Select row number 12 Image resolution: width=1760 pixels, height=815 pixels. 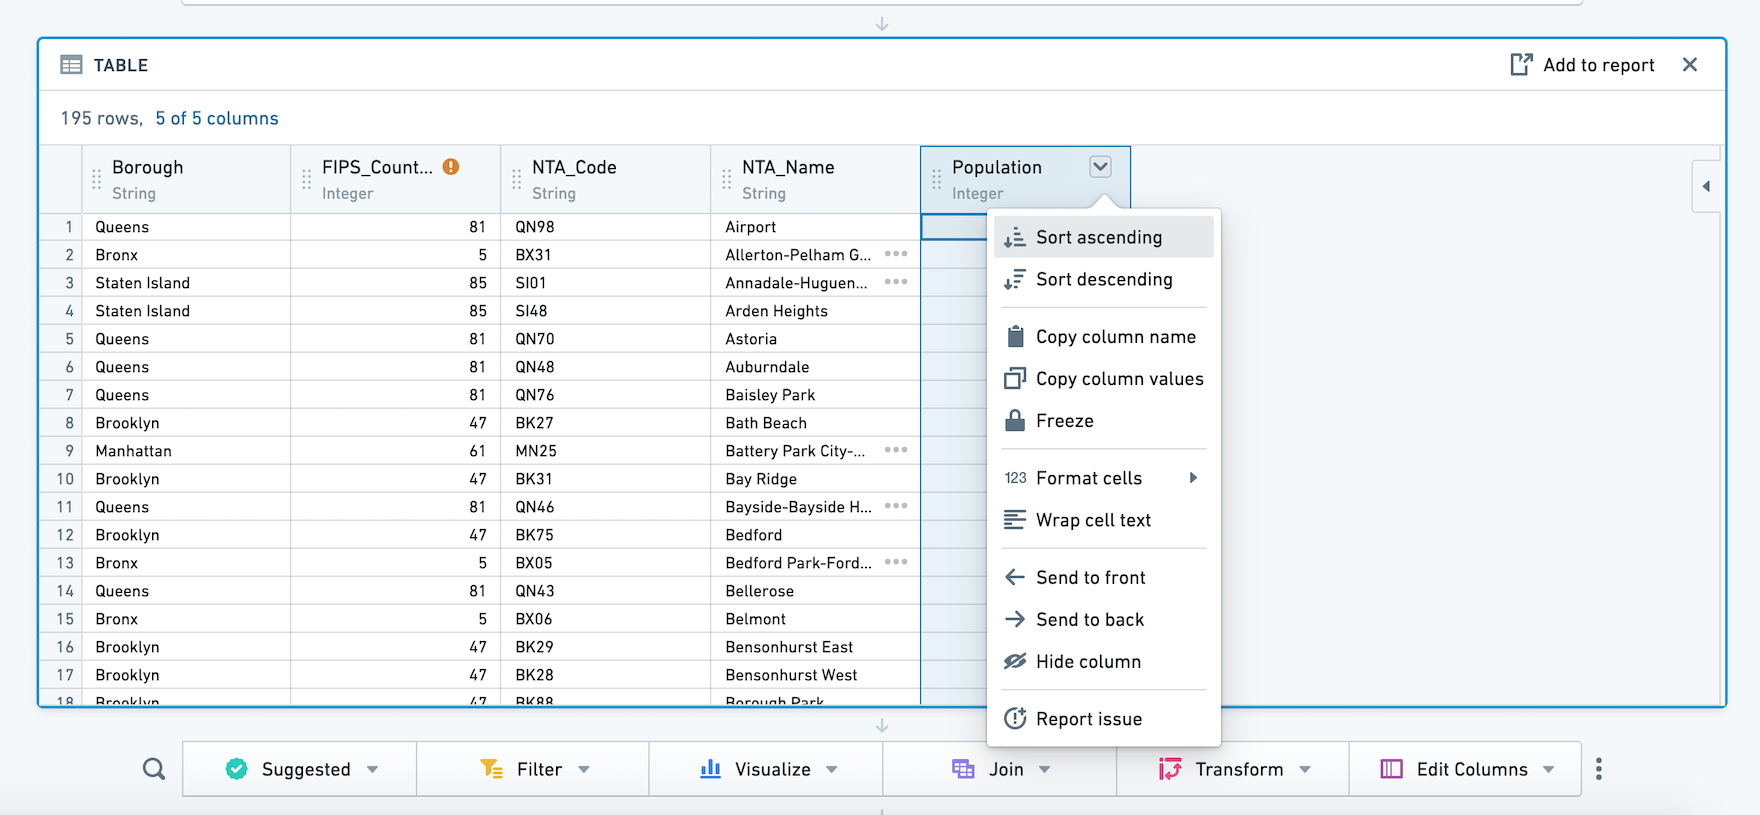pyautogui.click(x=61, y=535)
